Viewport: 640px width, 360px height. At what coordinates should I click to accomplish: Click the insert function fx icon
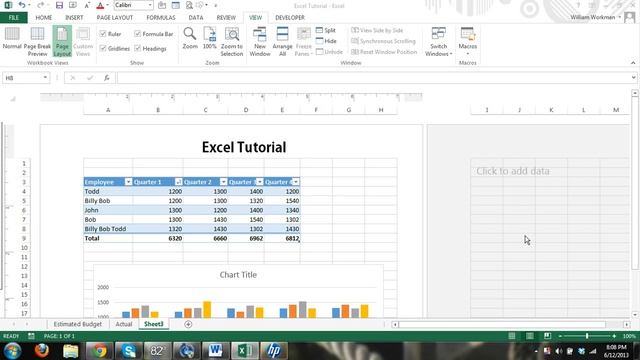107,78
